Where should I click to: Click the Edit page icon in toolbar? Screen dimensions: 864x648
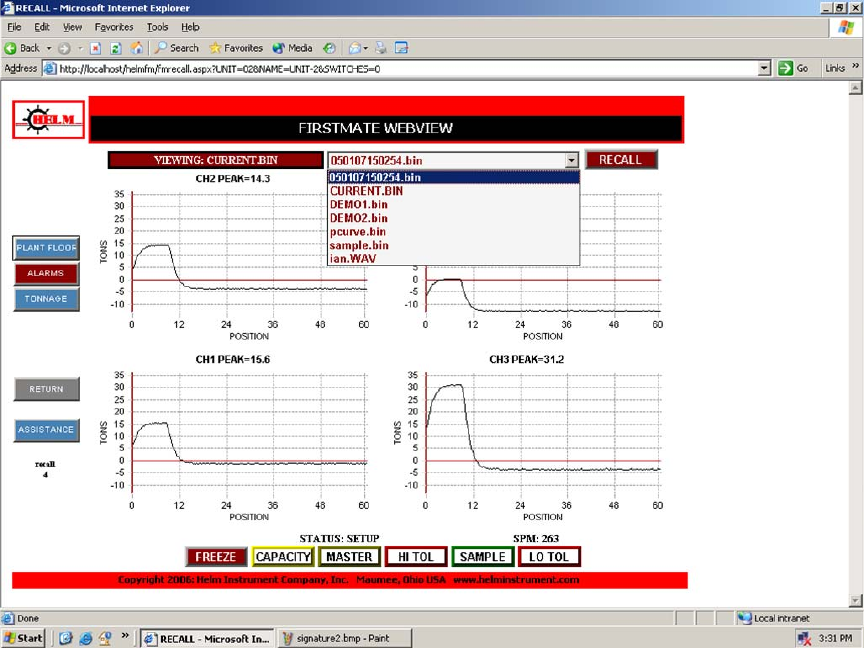(x=402, y=48)
